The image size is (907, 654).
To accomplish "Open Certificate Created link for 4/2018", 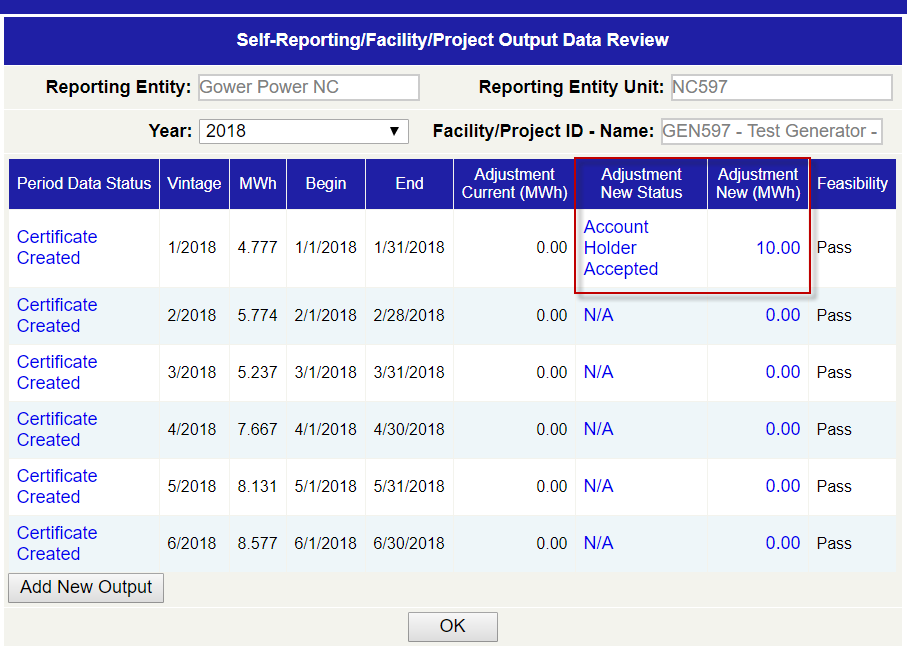I will pyautogui.click(x=57, y=429).
